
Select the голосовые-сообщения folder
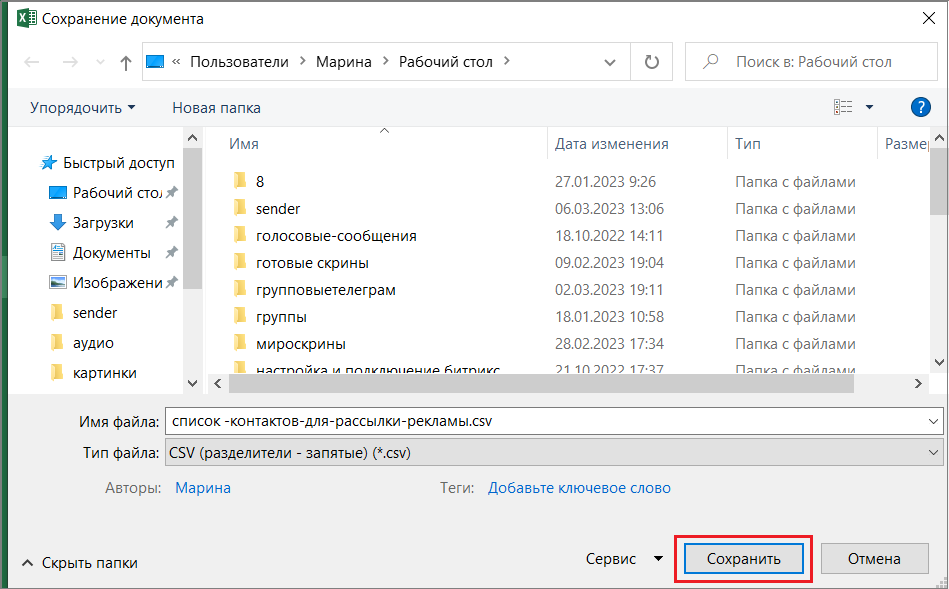tap(336, 235)
